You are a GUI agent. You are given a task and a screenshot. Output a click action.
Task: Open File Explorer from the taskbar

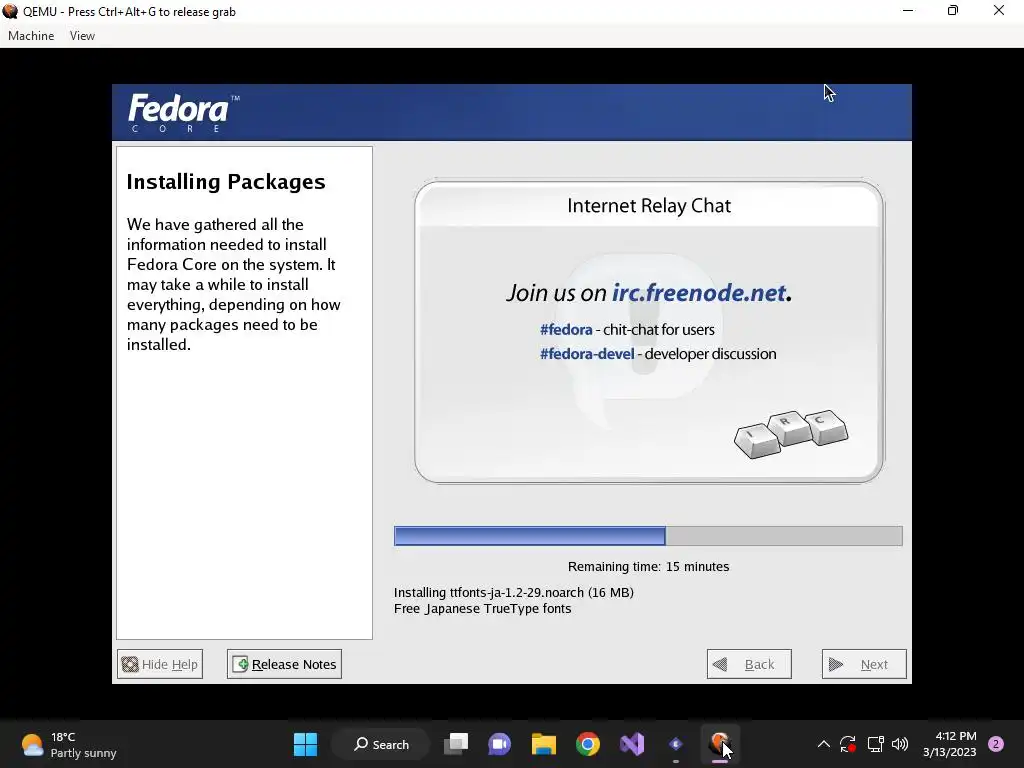[x=543, y=744]
